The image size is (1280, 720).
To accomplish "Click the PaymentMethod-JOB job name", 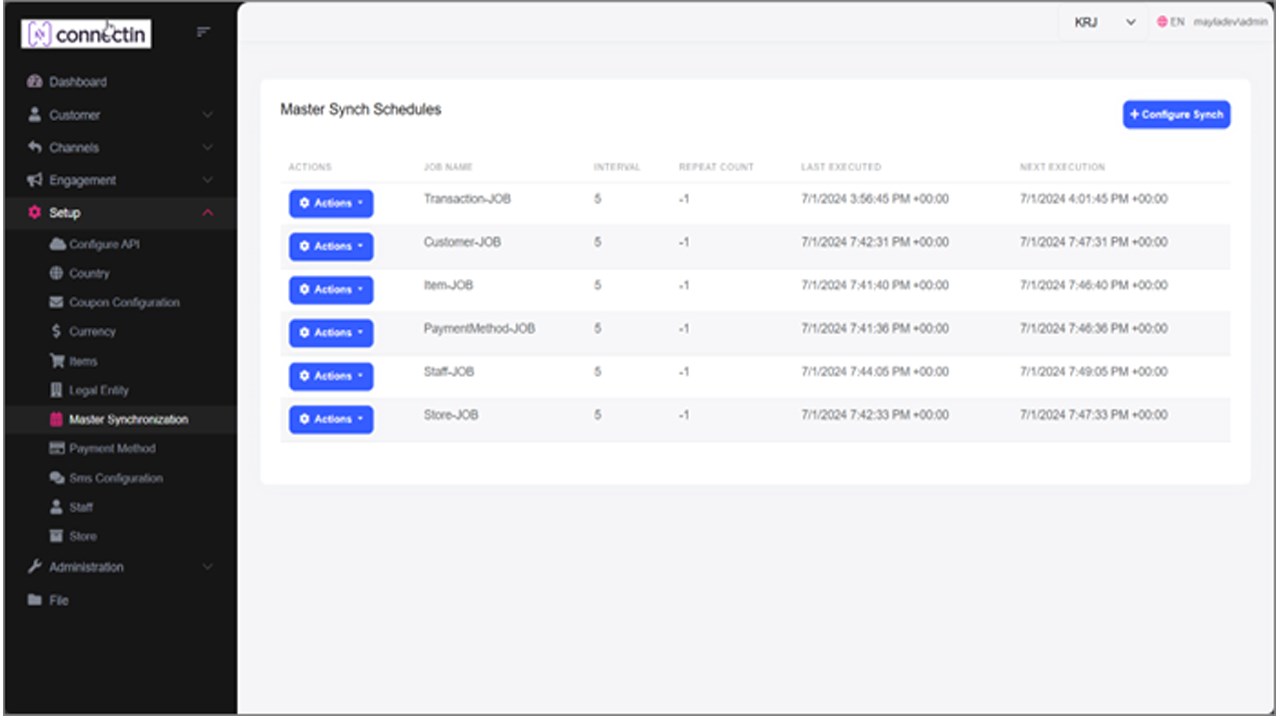I will pos(479,328).
